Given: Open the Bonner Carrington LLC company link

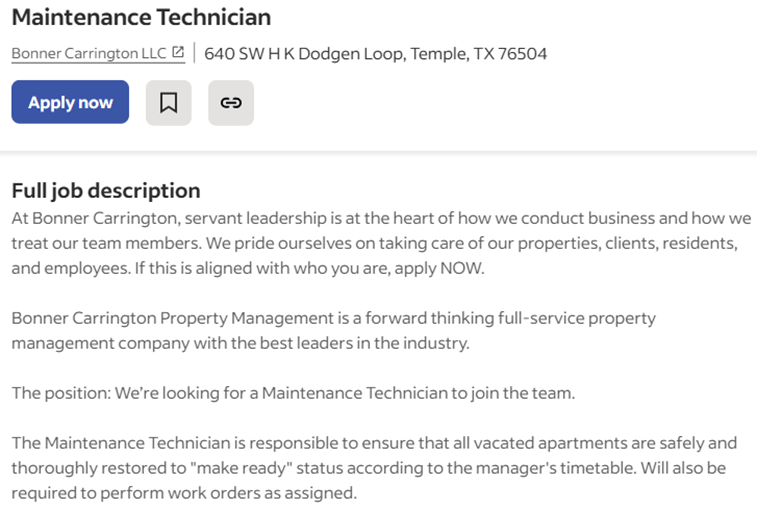Looking at the screenshot, I should 89,53.
